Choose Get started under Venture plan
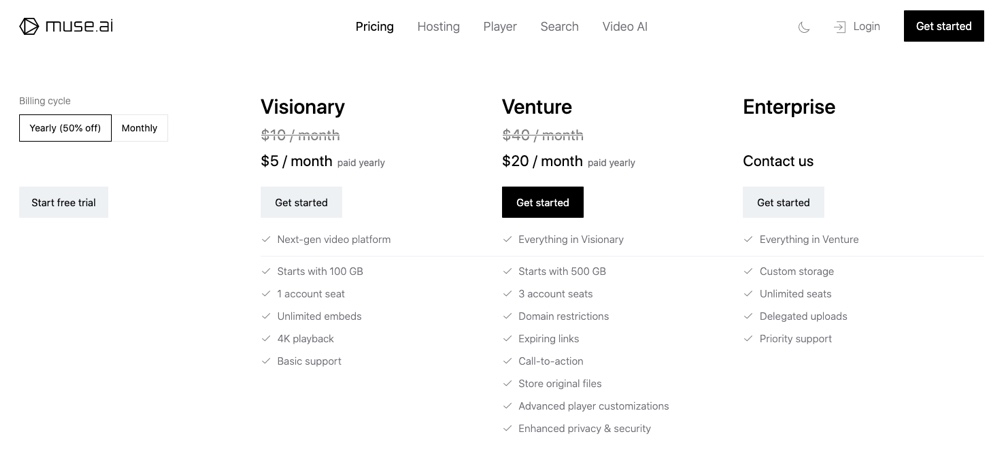The image size is (1000, 456). pos(542,203)
